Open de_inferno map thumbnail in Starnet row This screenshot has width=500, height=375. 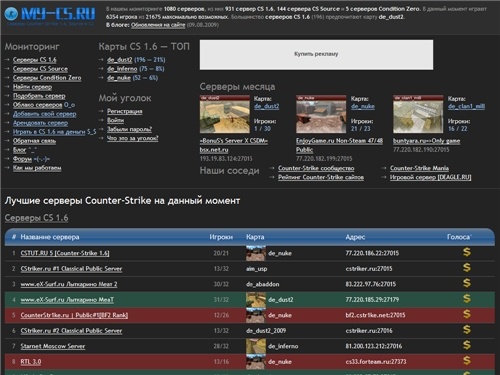256,346
